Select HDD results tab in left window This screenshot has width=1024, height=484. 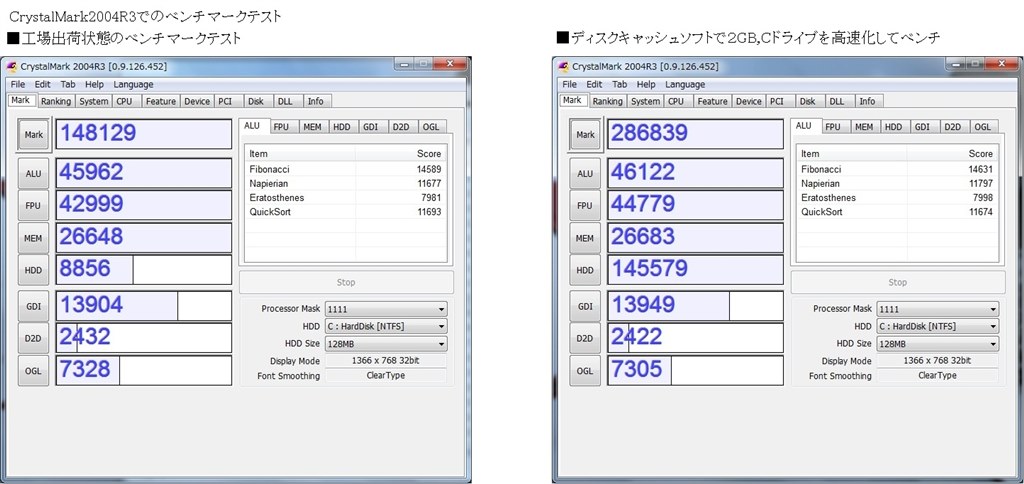pyautogui.click(x=342, y=127)
